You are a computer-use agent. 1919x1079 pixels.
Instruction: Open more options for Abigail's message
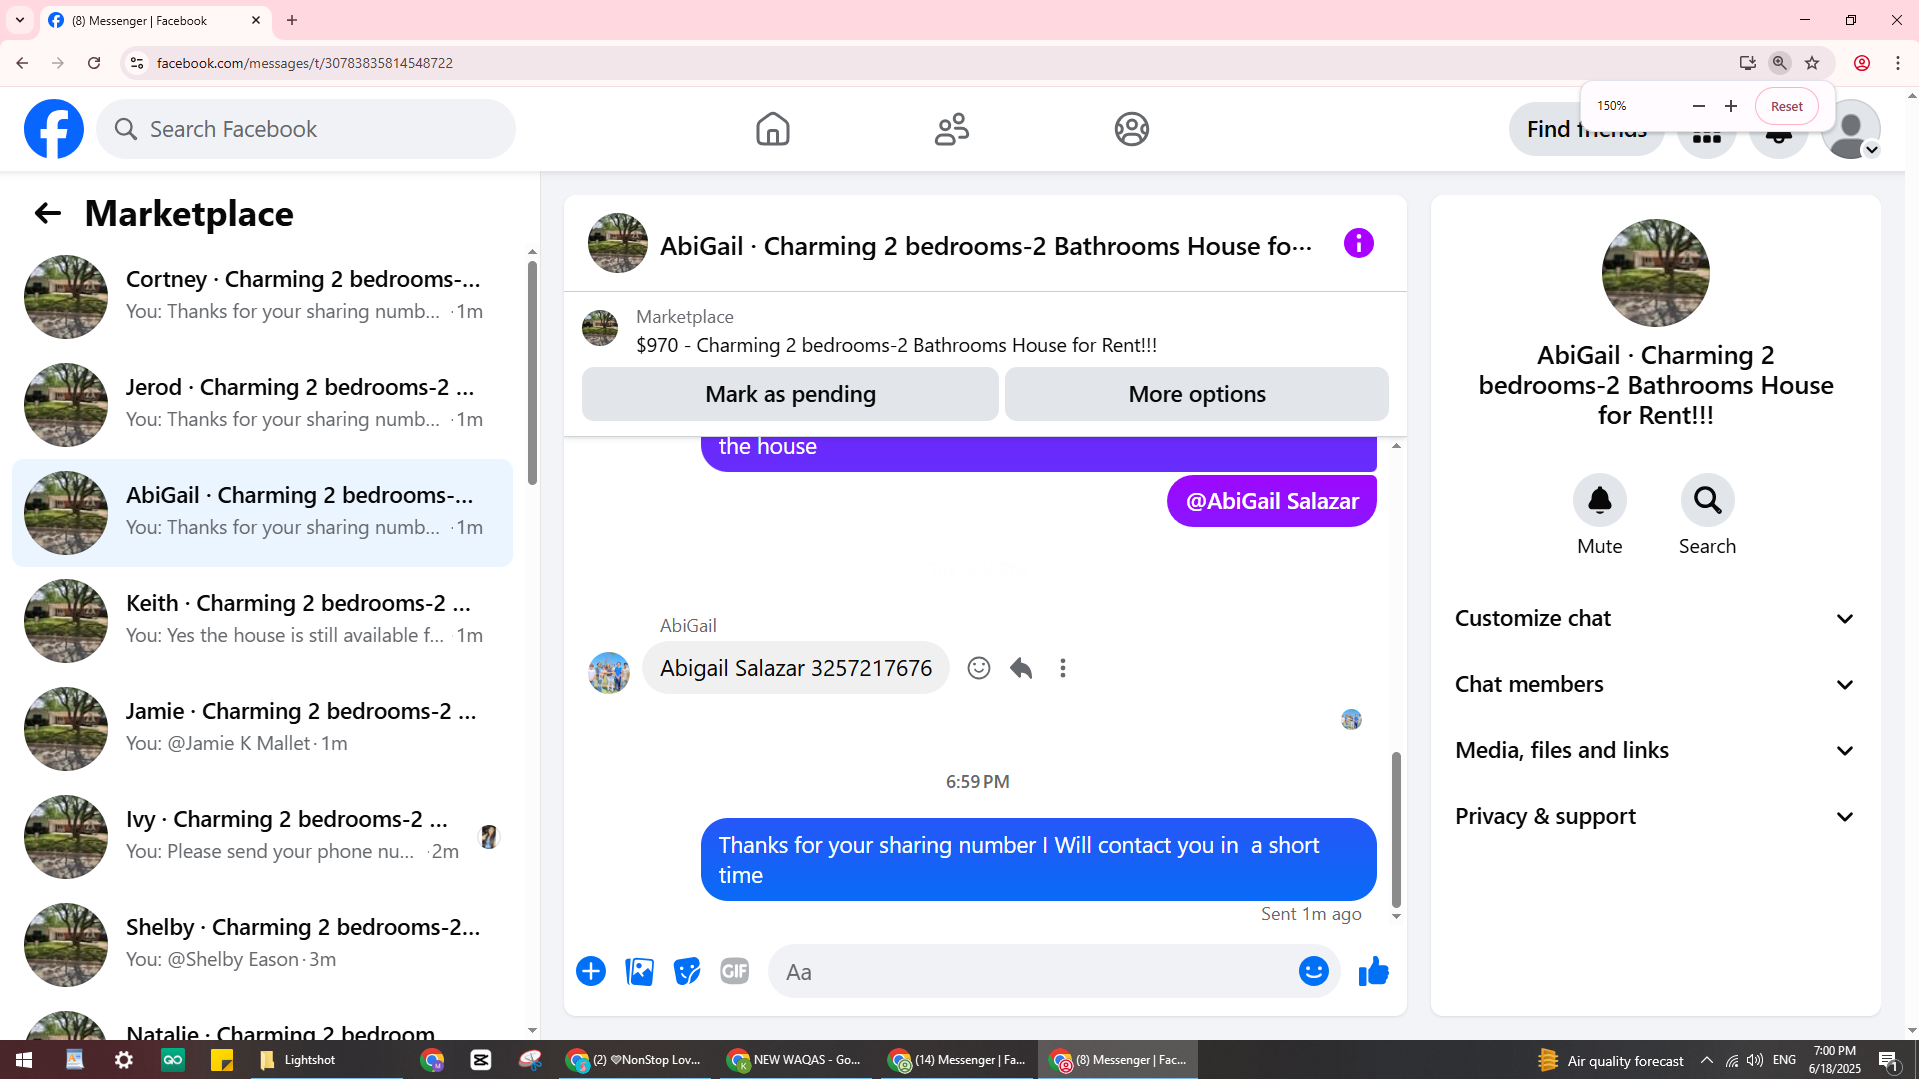(x=1063, y=668)
